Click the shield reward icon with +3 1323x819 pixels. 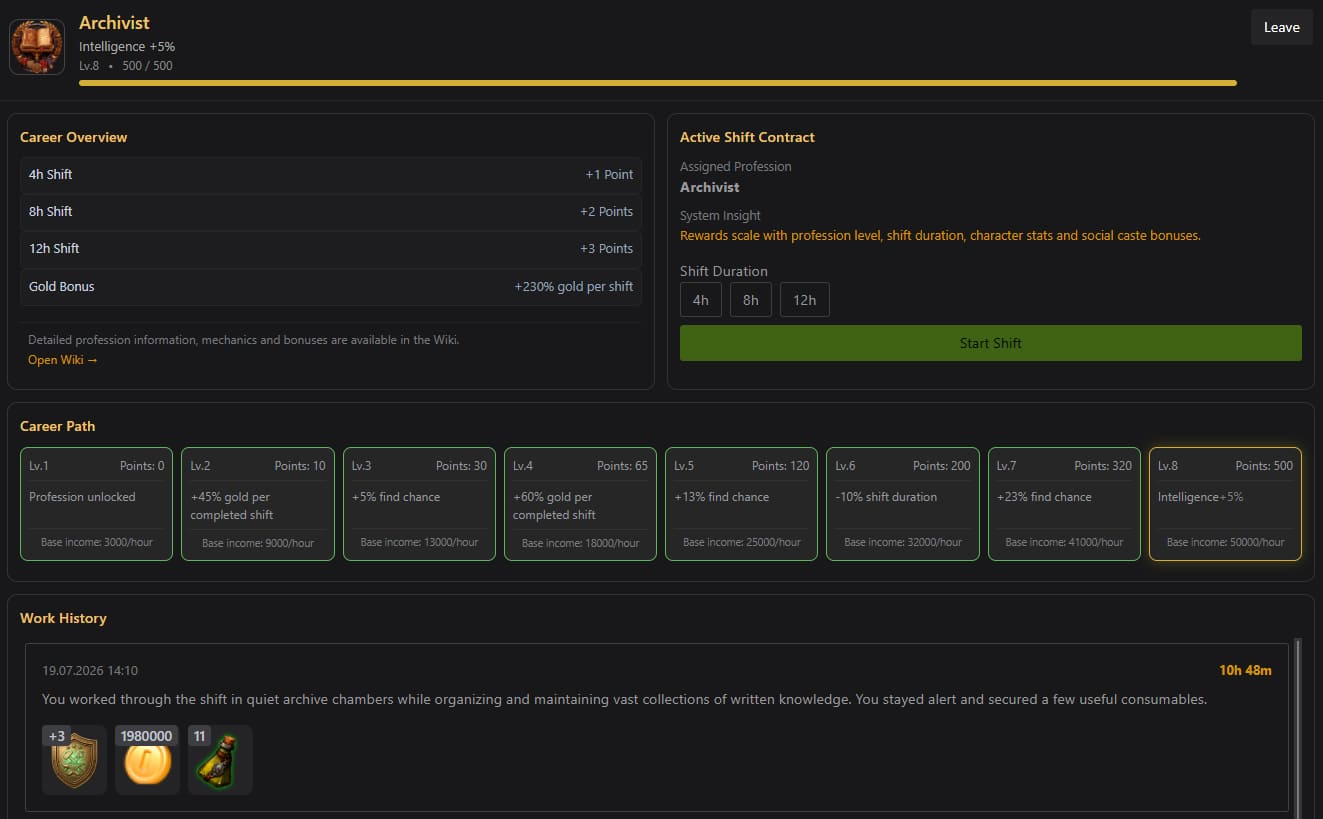pyautogui.click(x=74, y=760)
